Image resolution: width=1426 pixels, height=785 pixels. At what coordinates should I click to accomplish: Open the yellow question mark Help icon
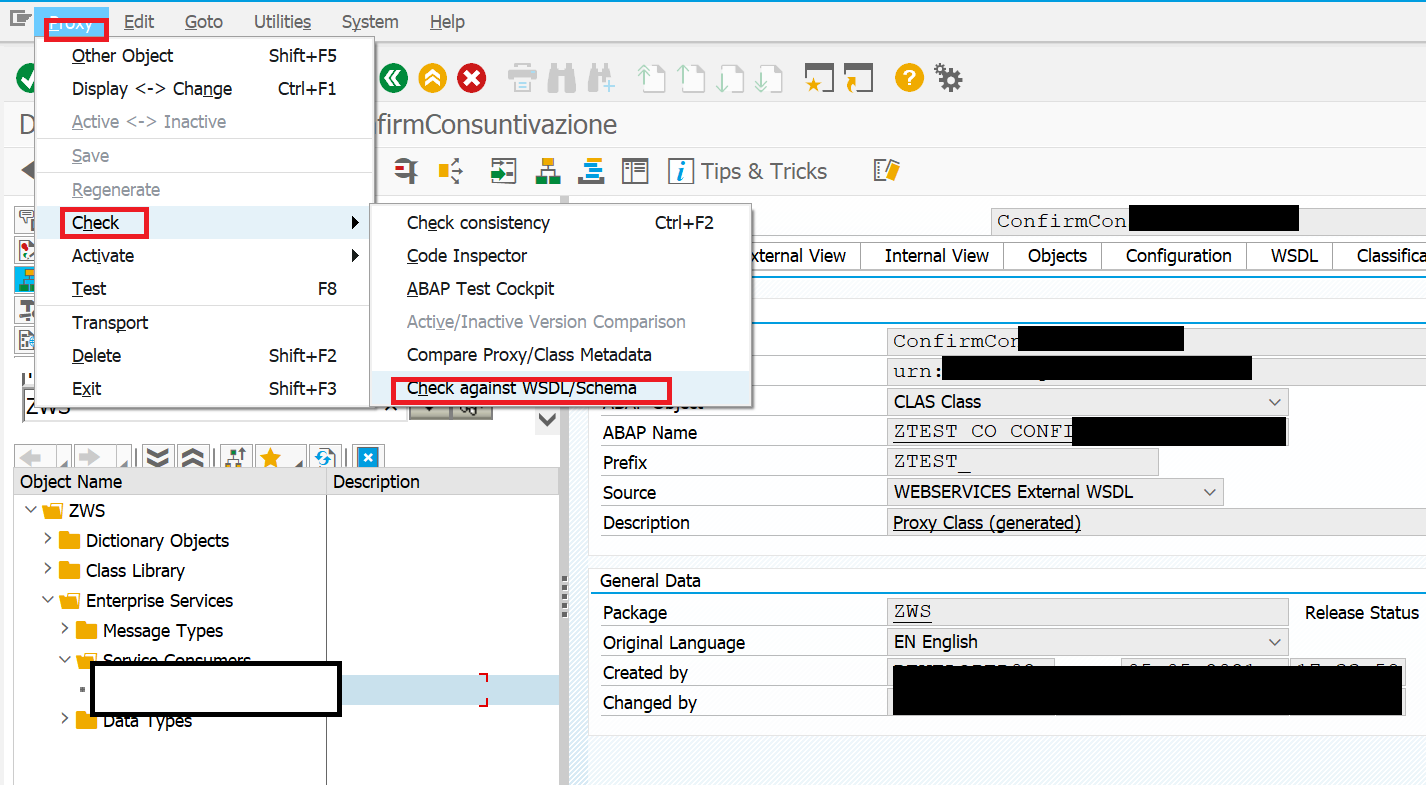(x=908, y=78)
